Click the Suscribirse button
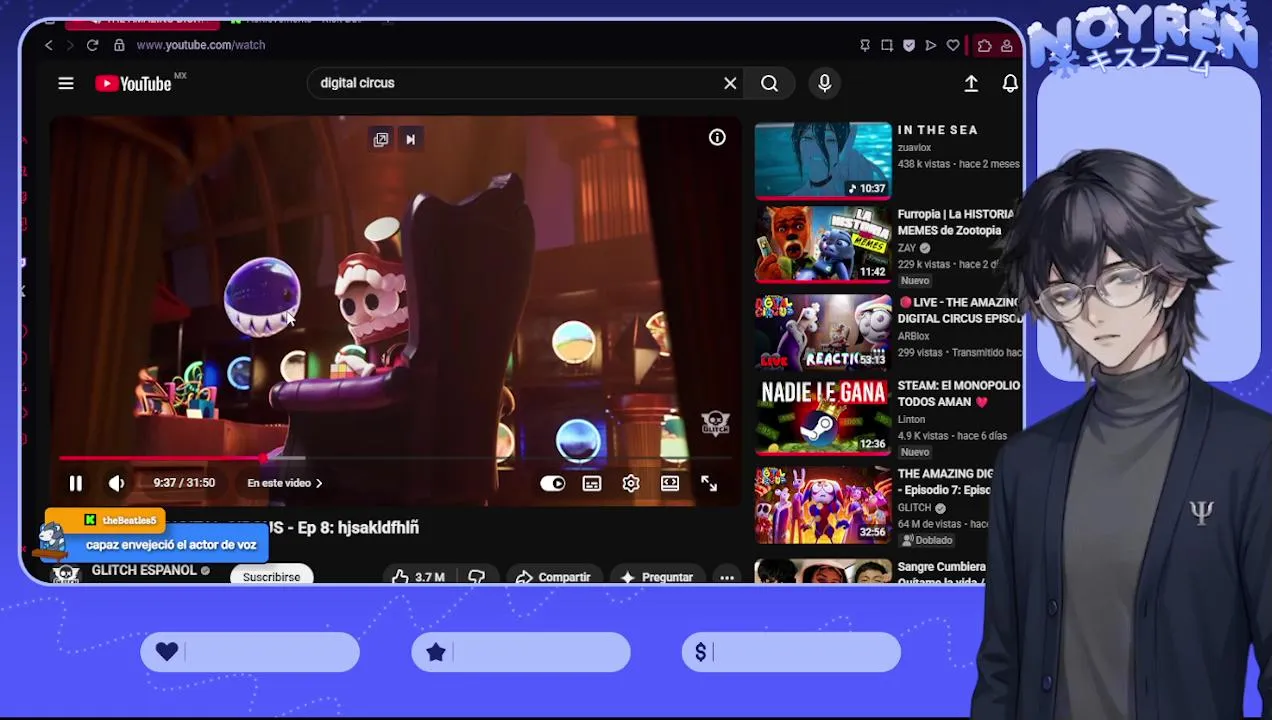This screenshot has width=1272, height=720. tap(271, 576)
